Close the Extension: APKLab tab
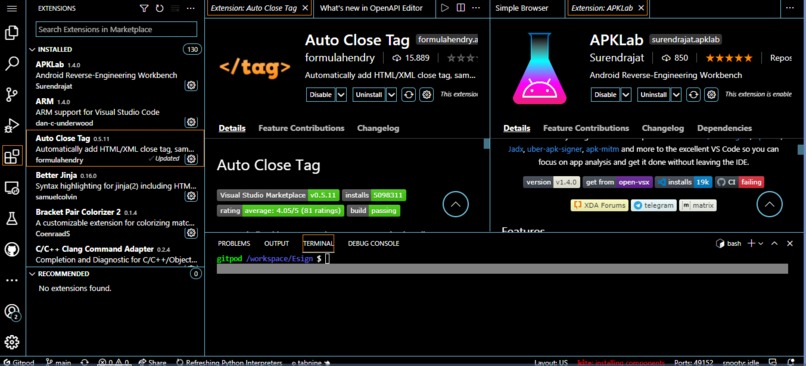The height and width of the screenshot is (366, 806). (x=640, y=8)
